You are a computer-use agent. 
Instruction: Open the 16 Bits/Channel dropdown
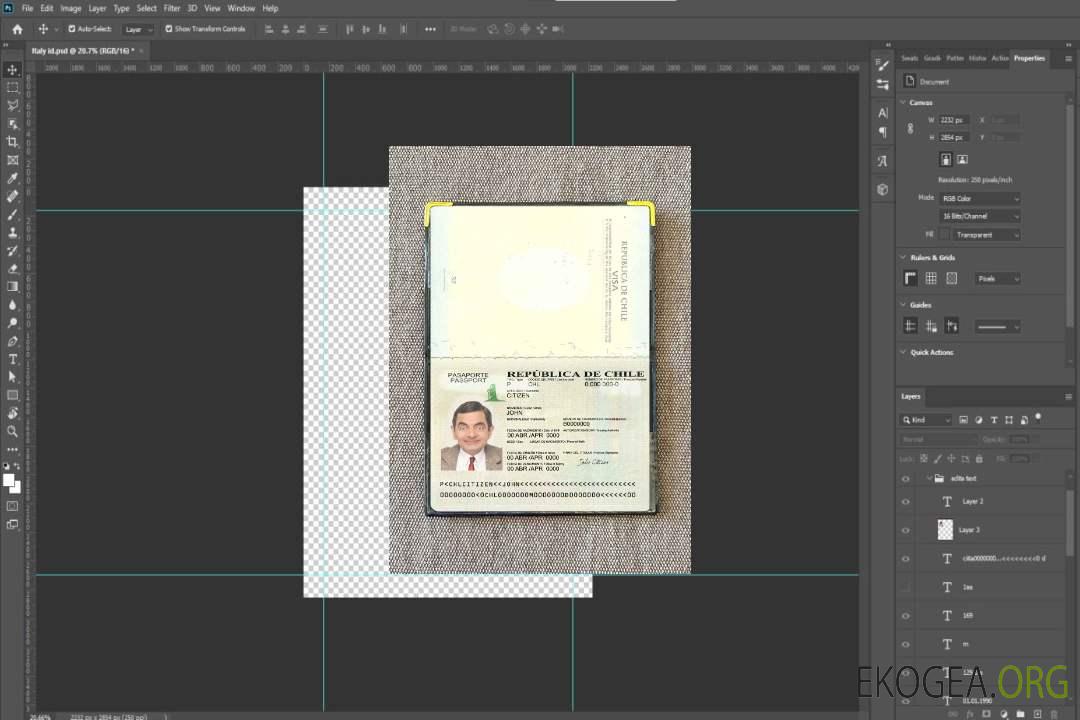coord(980,216)
